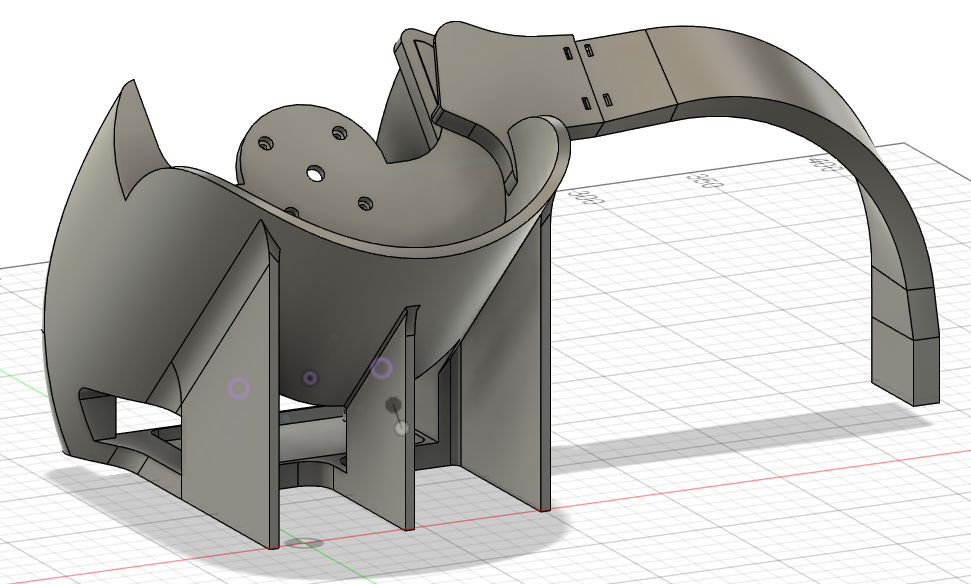This screenshot has width=971, height=584.
Task: Select the rightmost countersunk hole on plate
Action: 364,204
